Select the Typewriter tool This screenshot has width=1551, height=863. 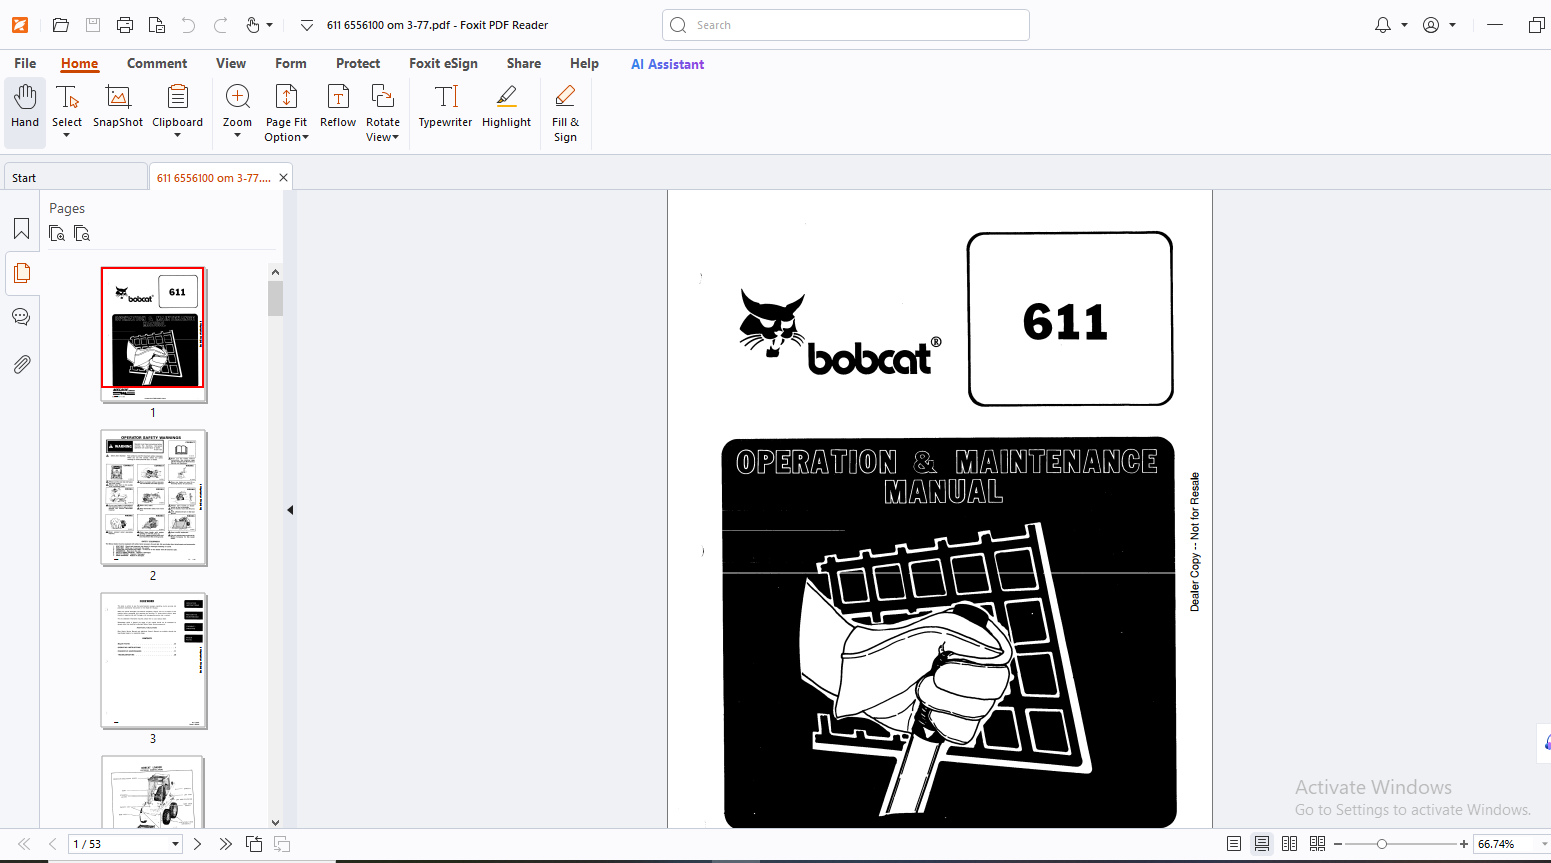tap(445, 106)
